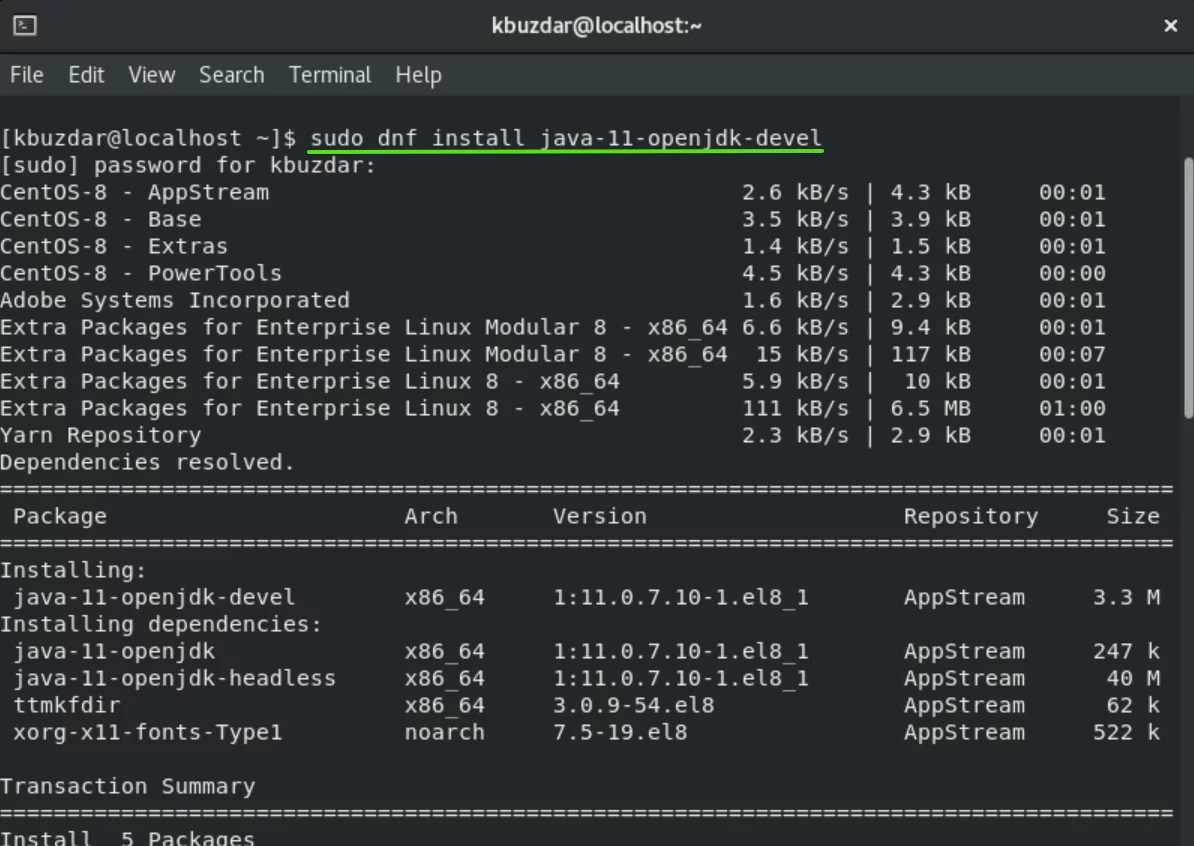1194x846 pixels.
Task: Open the Edit menu
Action: [86, 75]
